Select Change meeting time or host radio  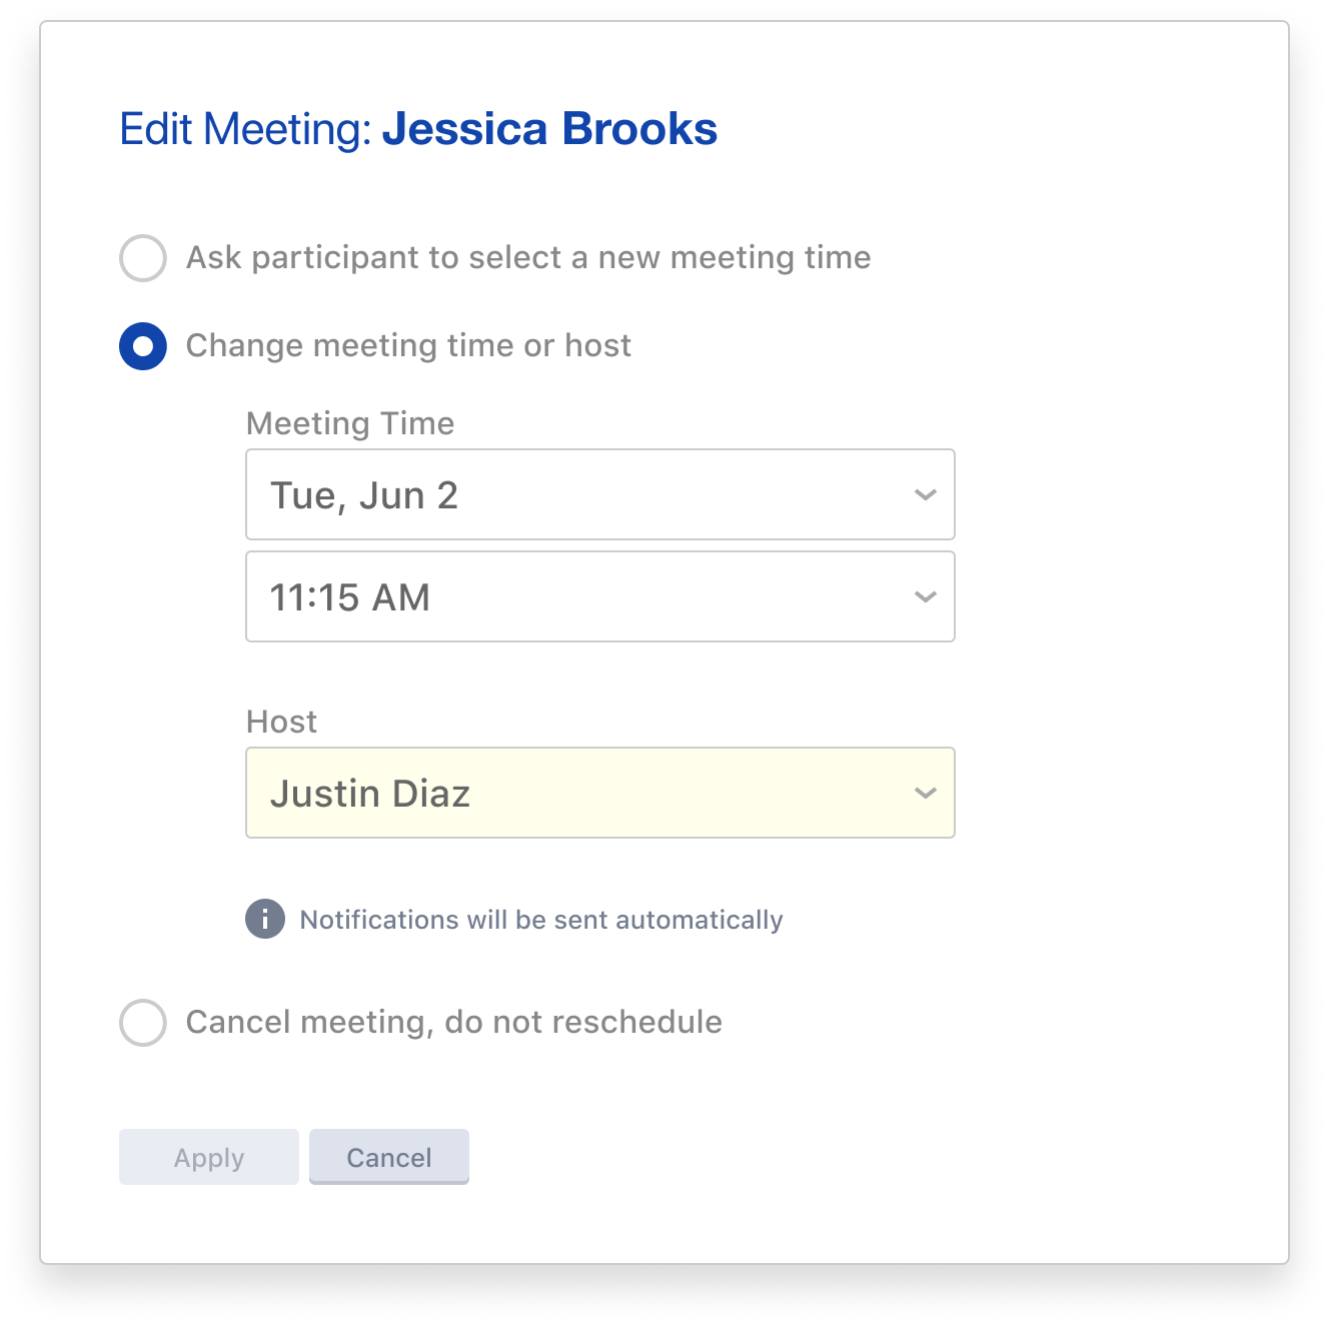143,346
